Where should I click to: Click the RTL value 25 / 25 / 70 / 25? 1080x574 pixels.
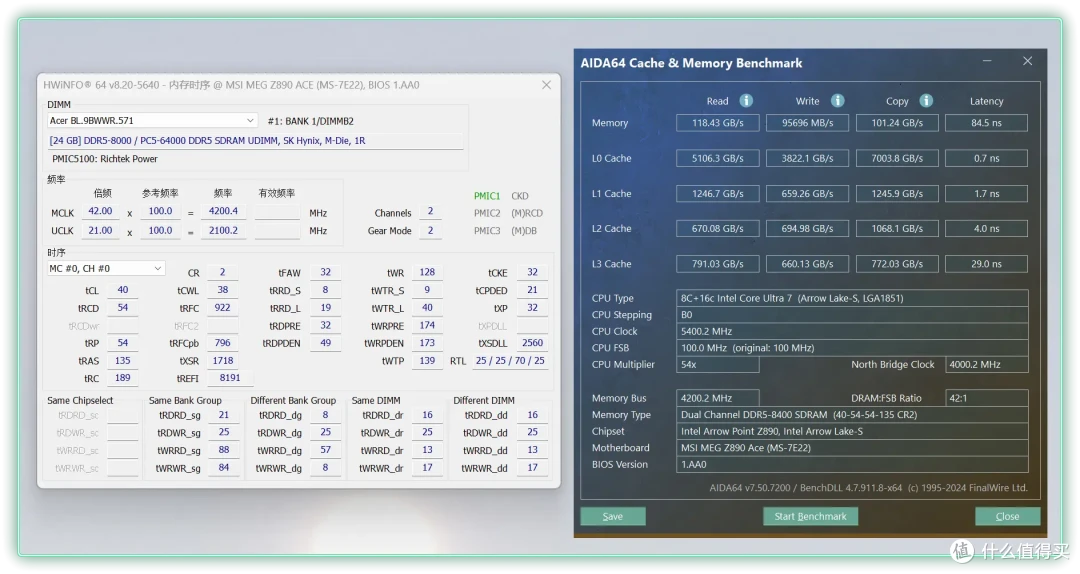pos(510,360)
